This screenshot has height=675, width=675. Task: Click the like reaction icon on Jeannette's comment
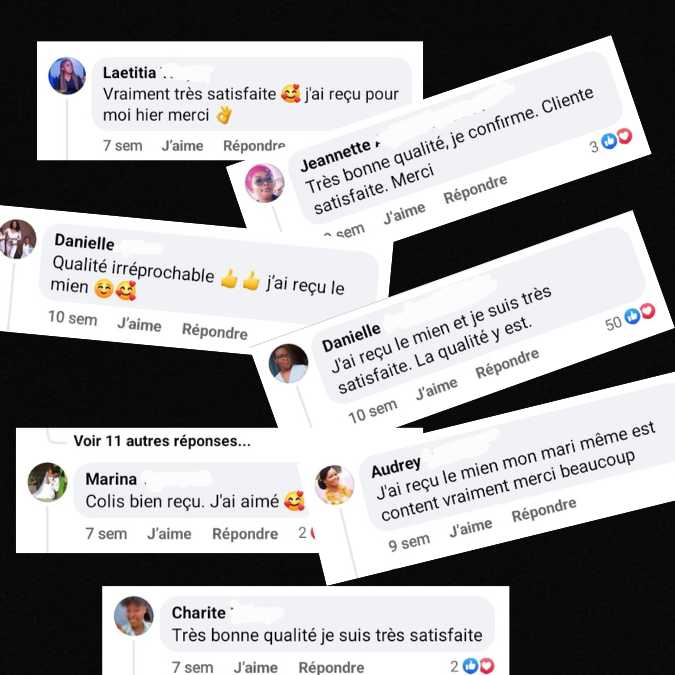tap(609, 141)
